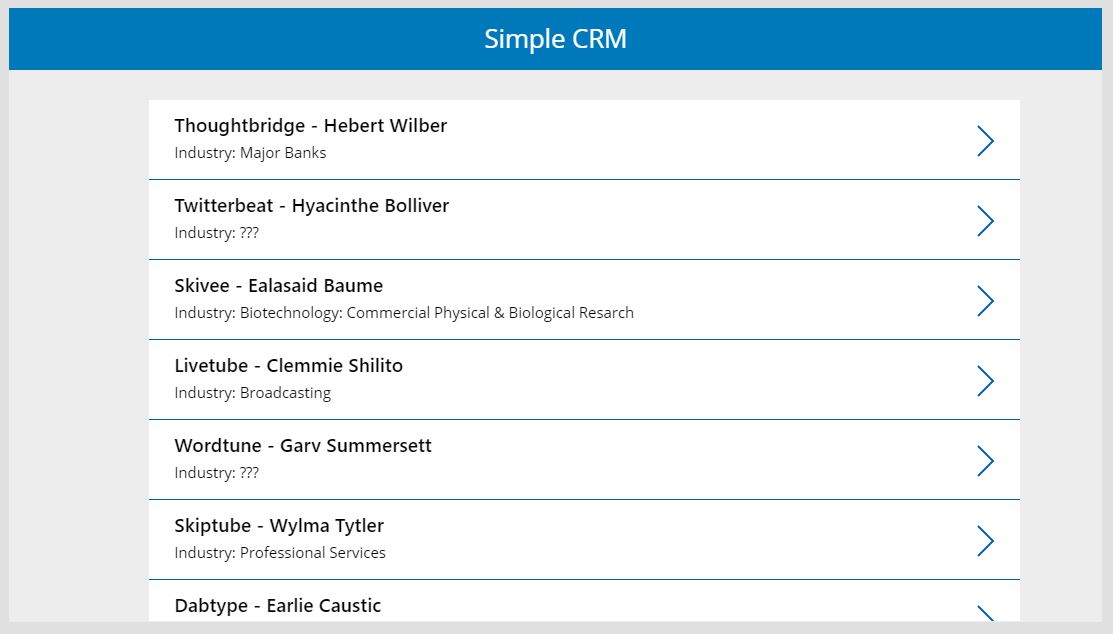
Task: Open Wordtune - Garv Summersett with chevron
Action: click(x=985, y=461)
